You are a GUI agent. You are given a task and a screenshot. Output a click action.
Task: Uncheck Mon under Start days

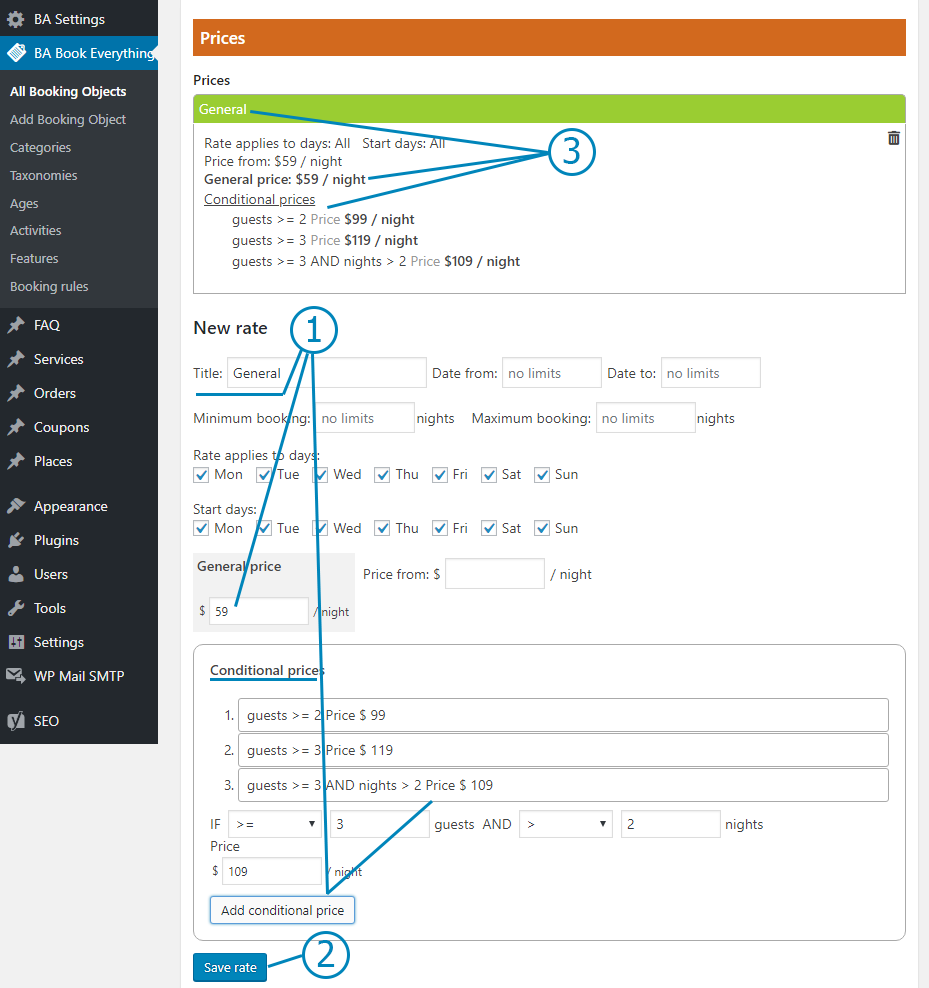click(x=201, y=529)
